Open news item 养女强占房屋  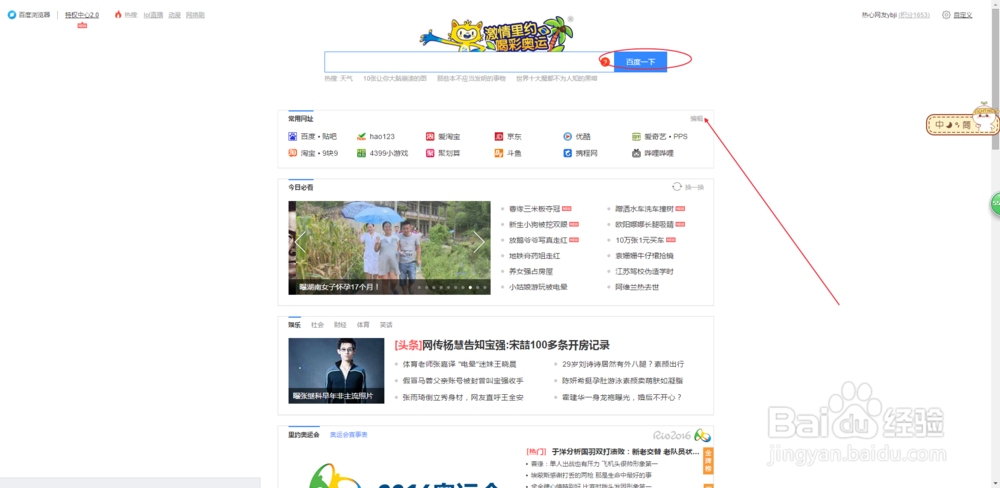(530, 271)
